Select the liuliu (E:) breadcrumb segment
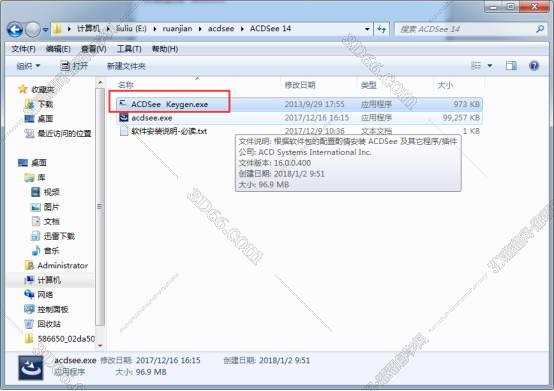 (131, 29)
